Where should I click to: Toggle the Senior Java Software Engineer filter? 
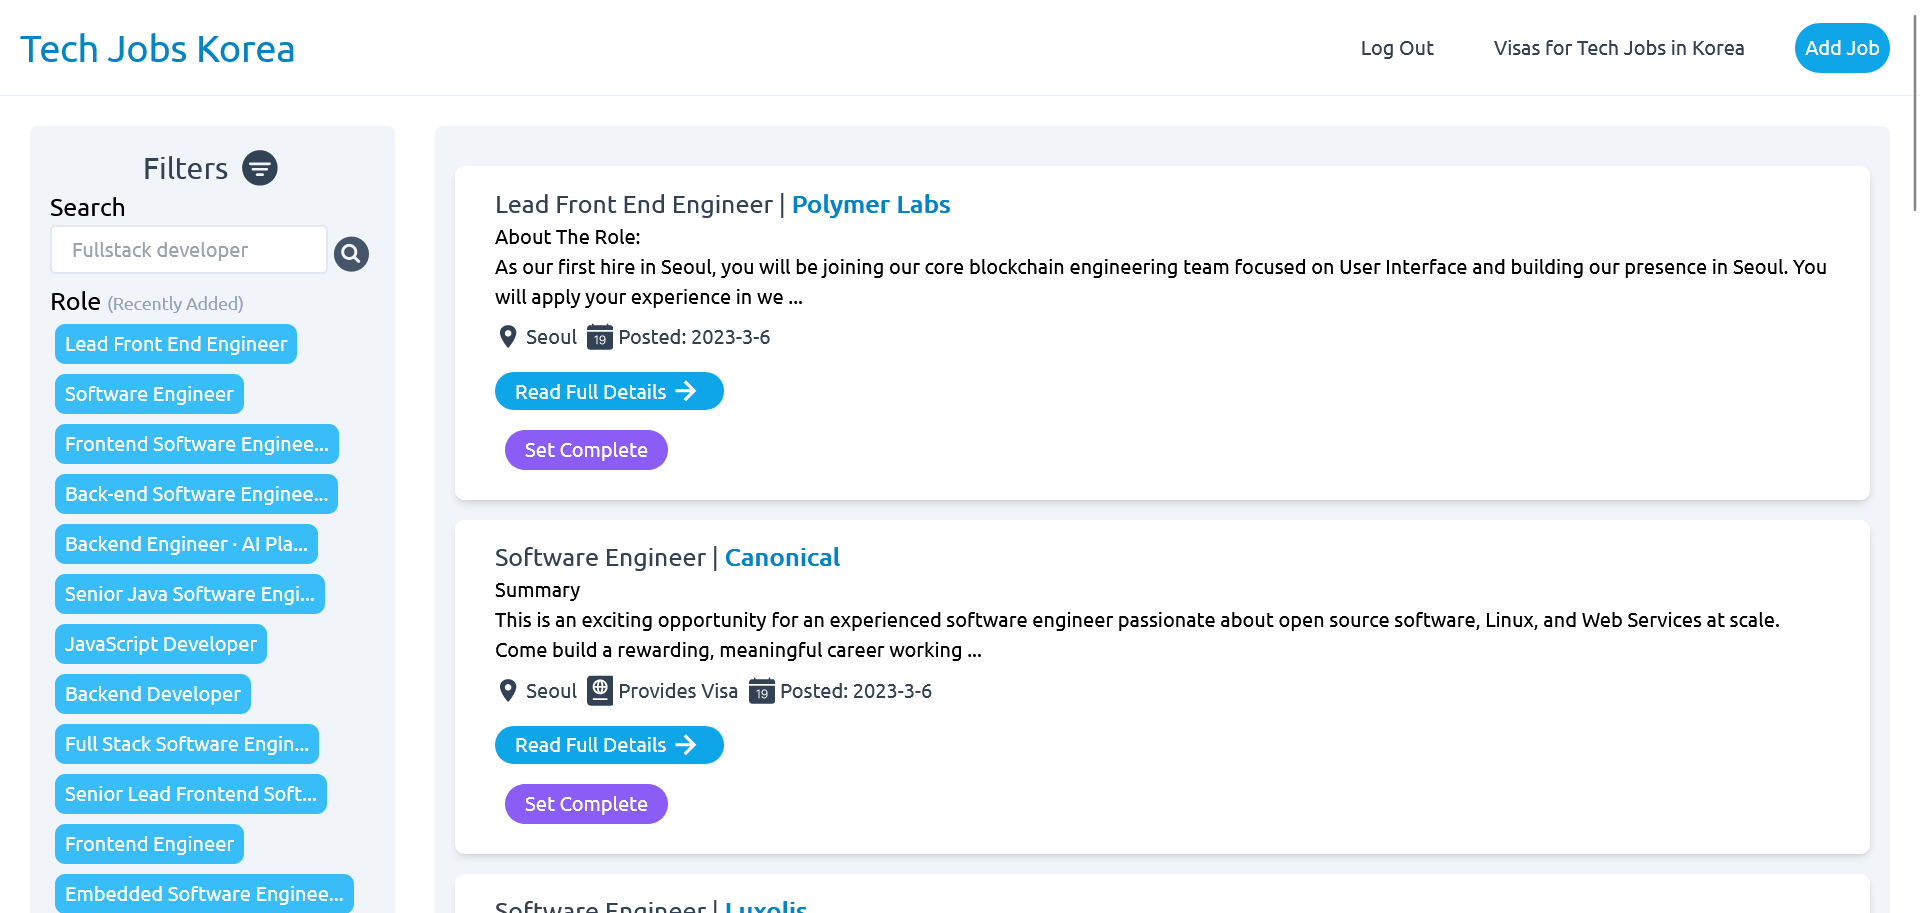click(x=189, y=594)
